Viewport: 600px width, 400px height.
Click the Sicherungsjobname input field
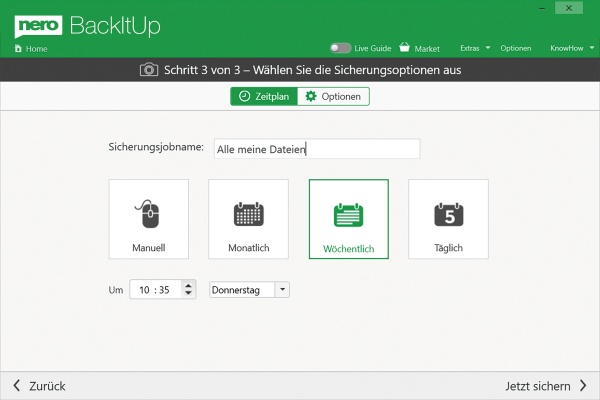pos(317,149)
